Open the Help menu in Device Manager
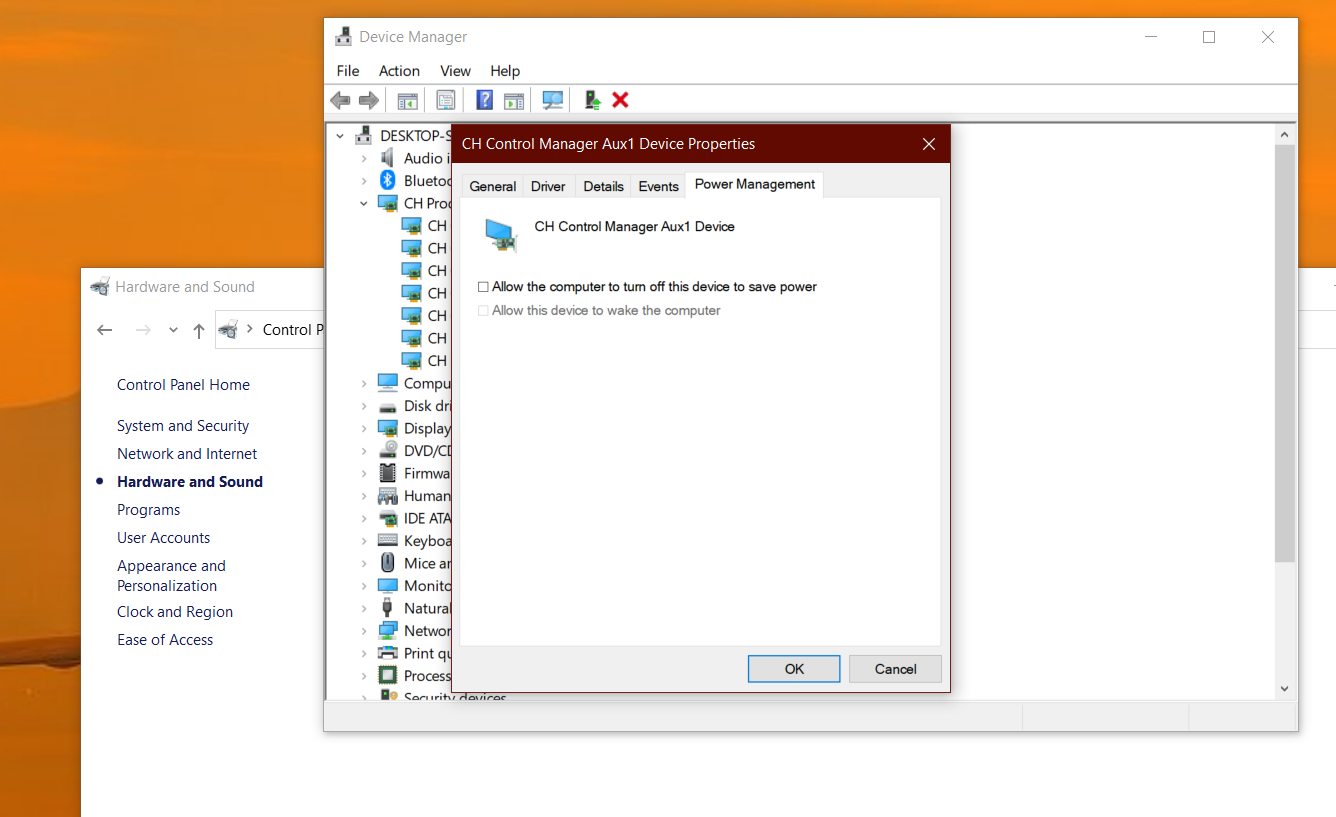 point(505,71)
